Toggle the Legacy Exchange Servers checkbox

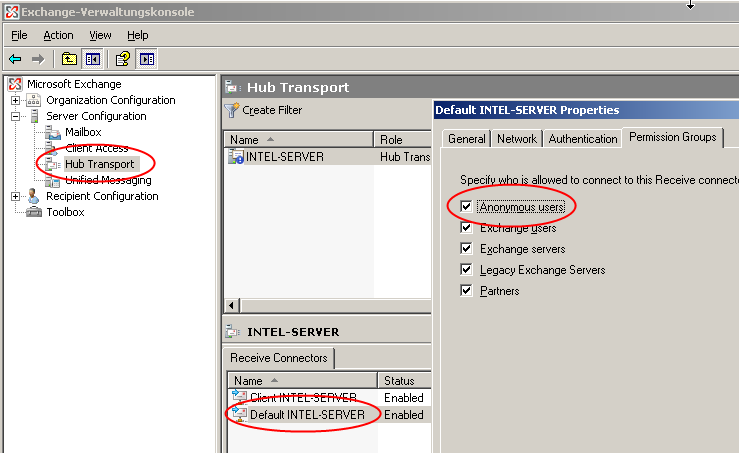(x=466, y=270)
